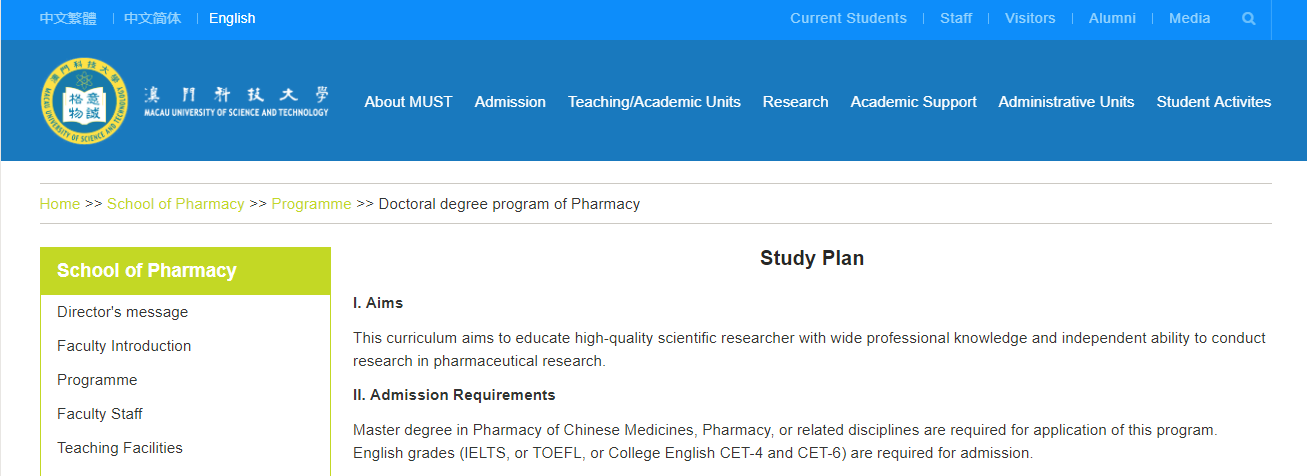The height and width of the screenshot is (476, 1307).
Task: Open the About MUST menu
Action: pyautogui.click(x=408, y=102)
